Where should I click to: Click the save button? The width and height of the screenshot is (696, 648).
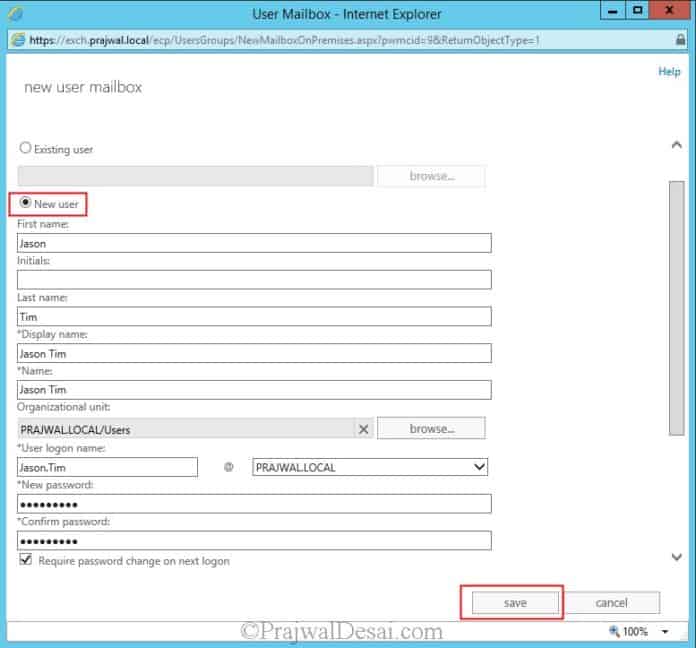[x=515, y=603]
